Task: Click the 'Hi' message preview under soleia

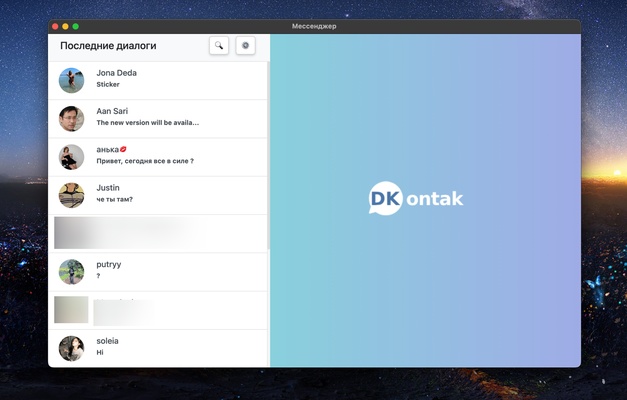Action: tap(100, 352)
